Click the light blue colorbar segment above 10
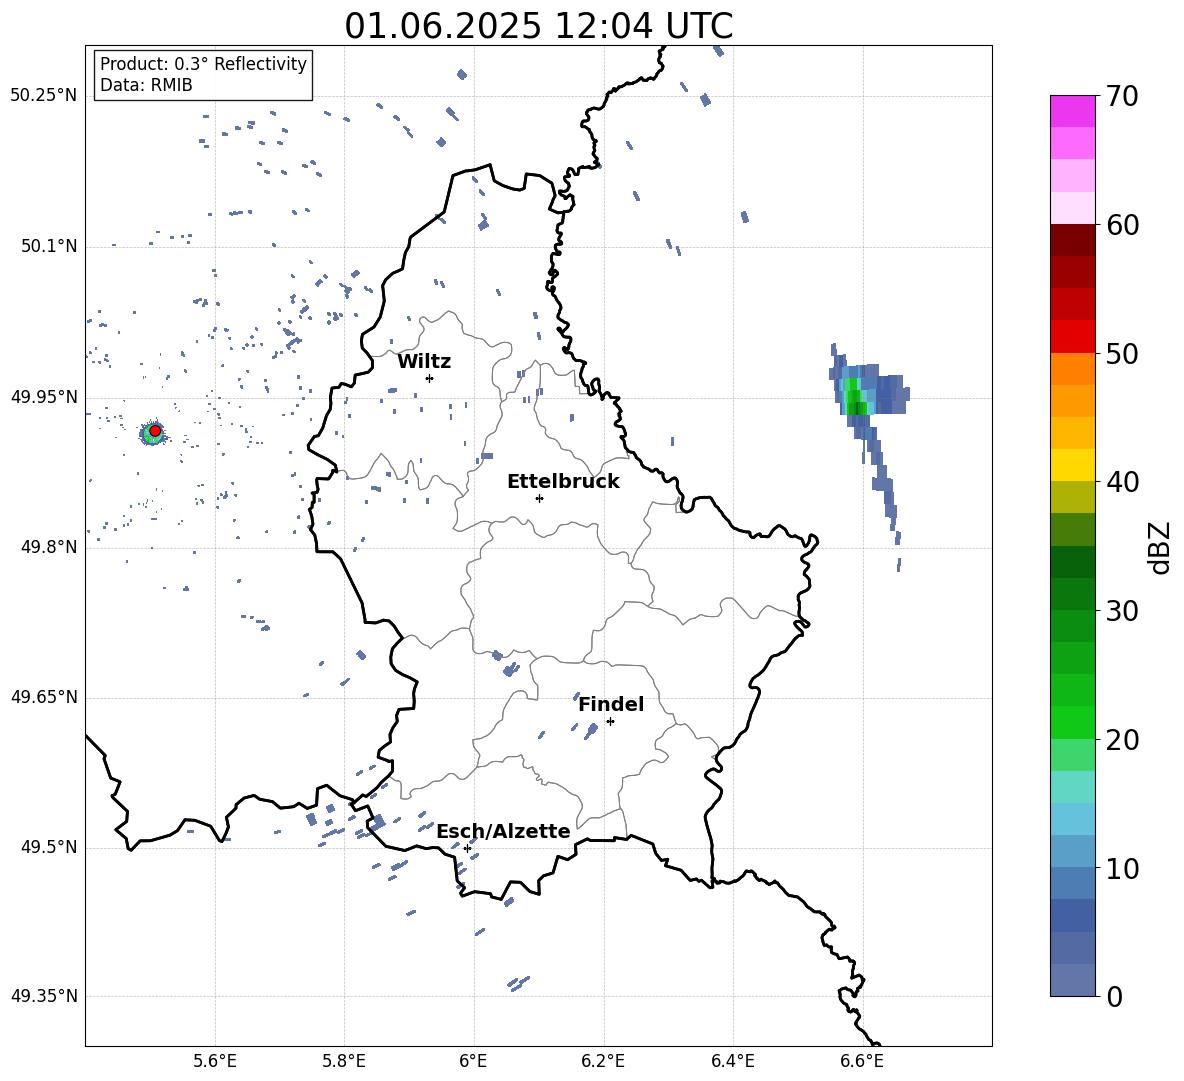1184x1081 pixels. pyautogui.click(x=1072, y=819)
